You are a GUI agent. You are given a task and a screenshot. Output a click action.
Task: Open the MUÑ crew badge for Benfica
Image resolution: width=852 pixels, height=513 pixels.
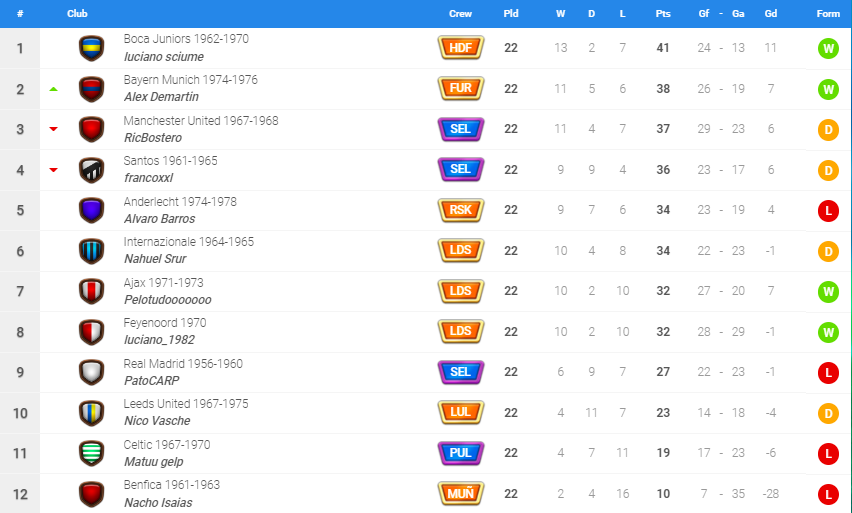click(x=461, y=493)
